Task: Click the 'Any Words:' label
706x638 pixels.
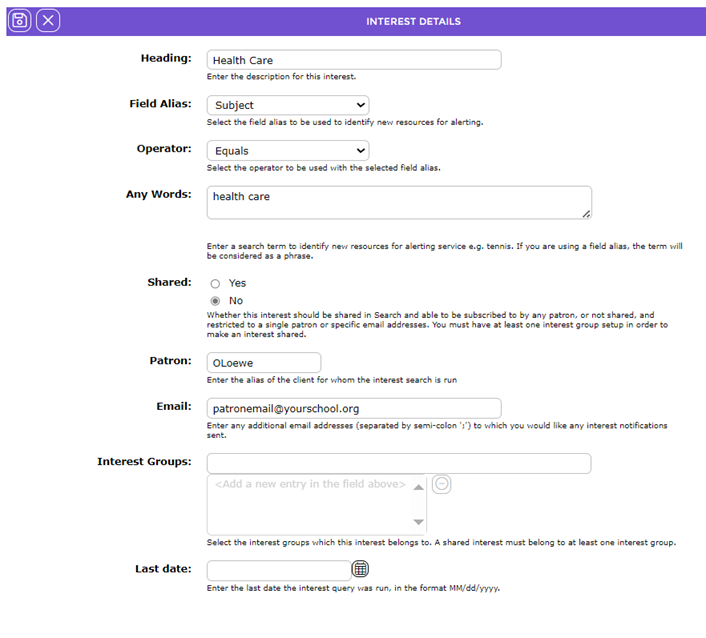Action: click(x=158, y=195)
